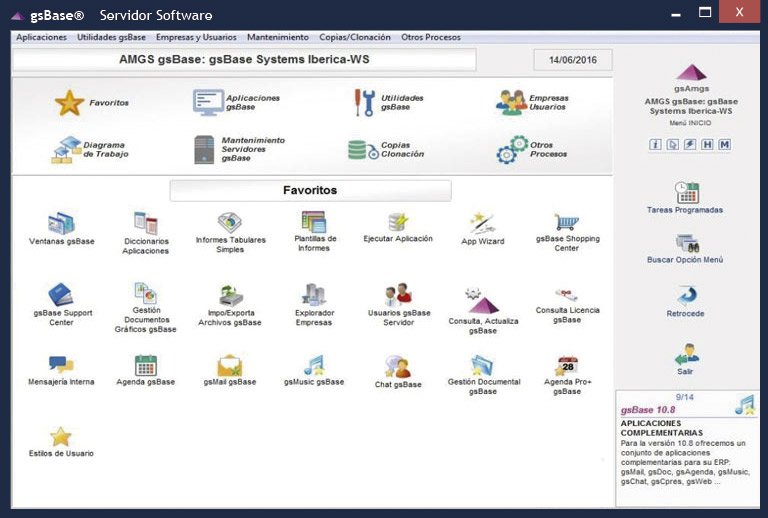
Task: Open Empresas y Usuarios menu
Action: coord(196,37)
